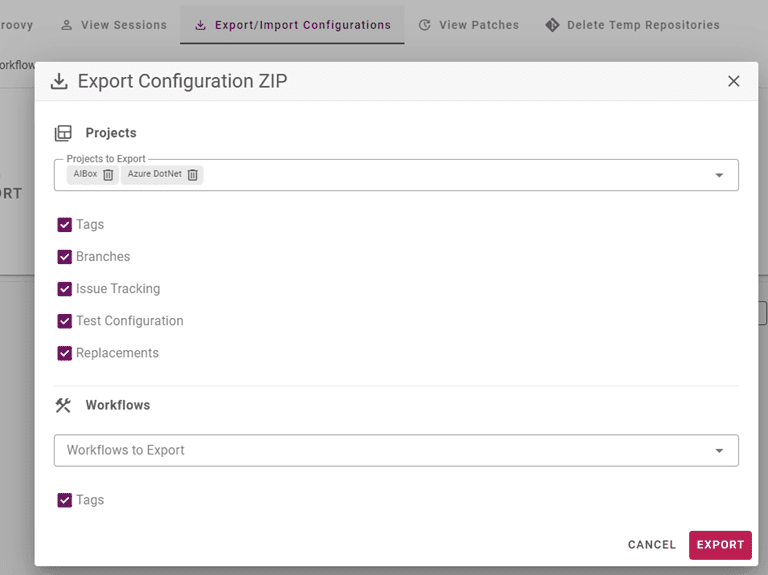Delete Azure DotNet chip with trash icon

[192, 175]
